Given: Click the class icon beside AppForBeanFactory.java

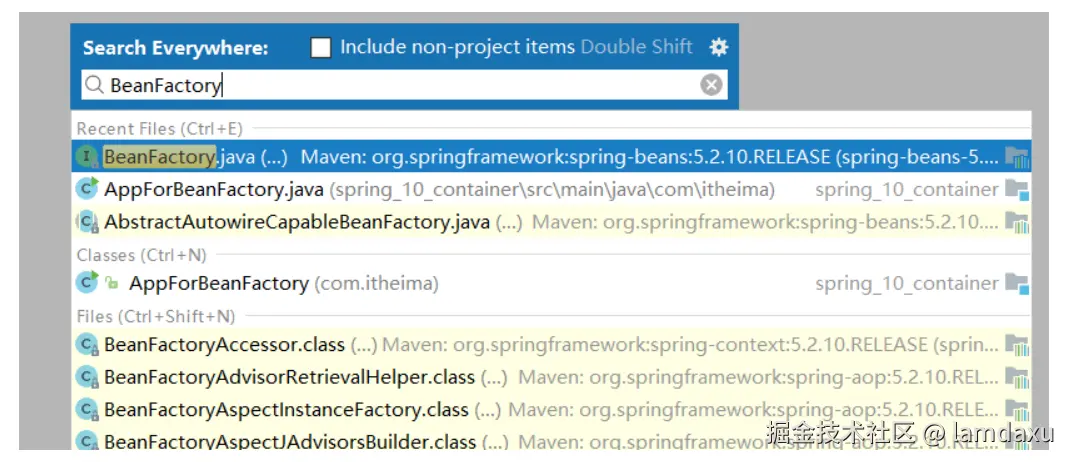Looking at the screenshot, I should [x=87, y=189].
